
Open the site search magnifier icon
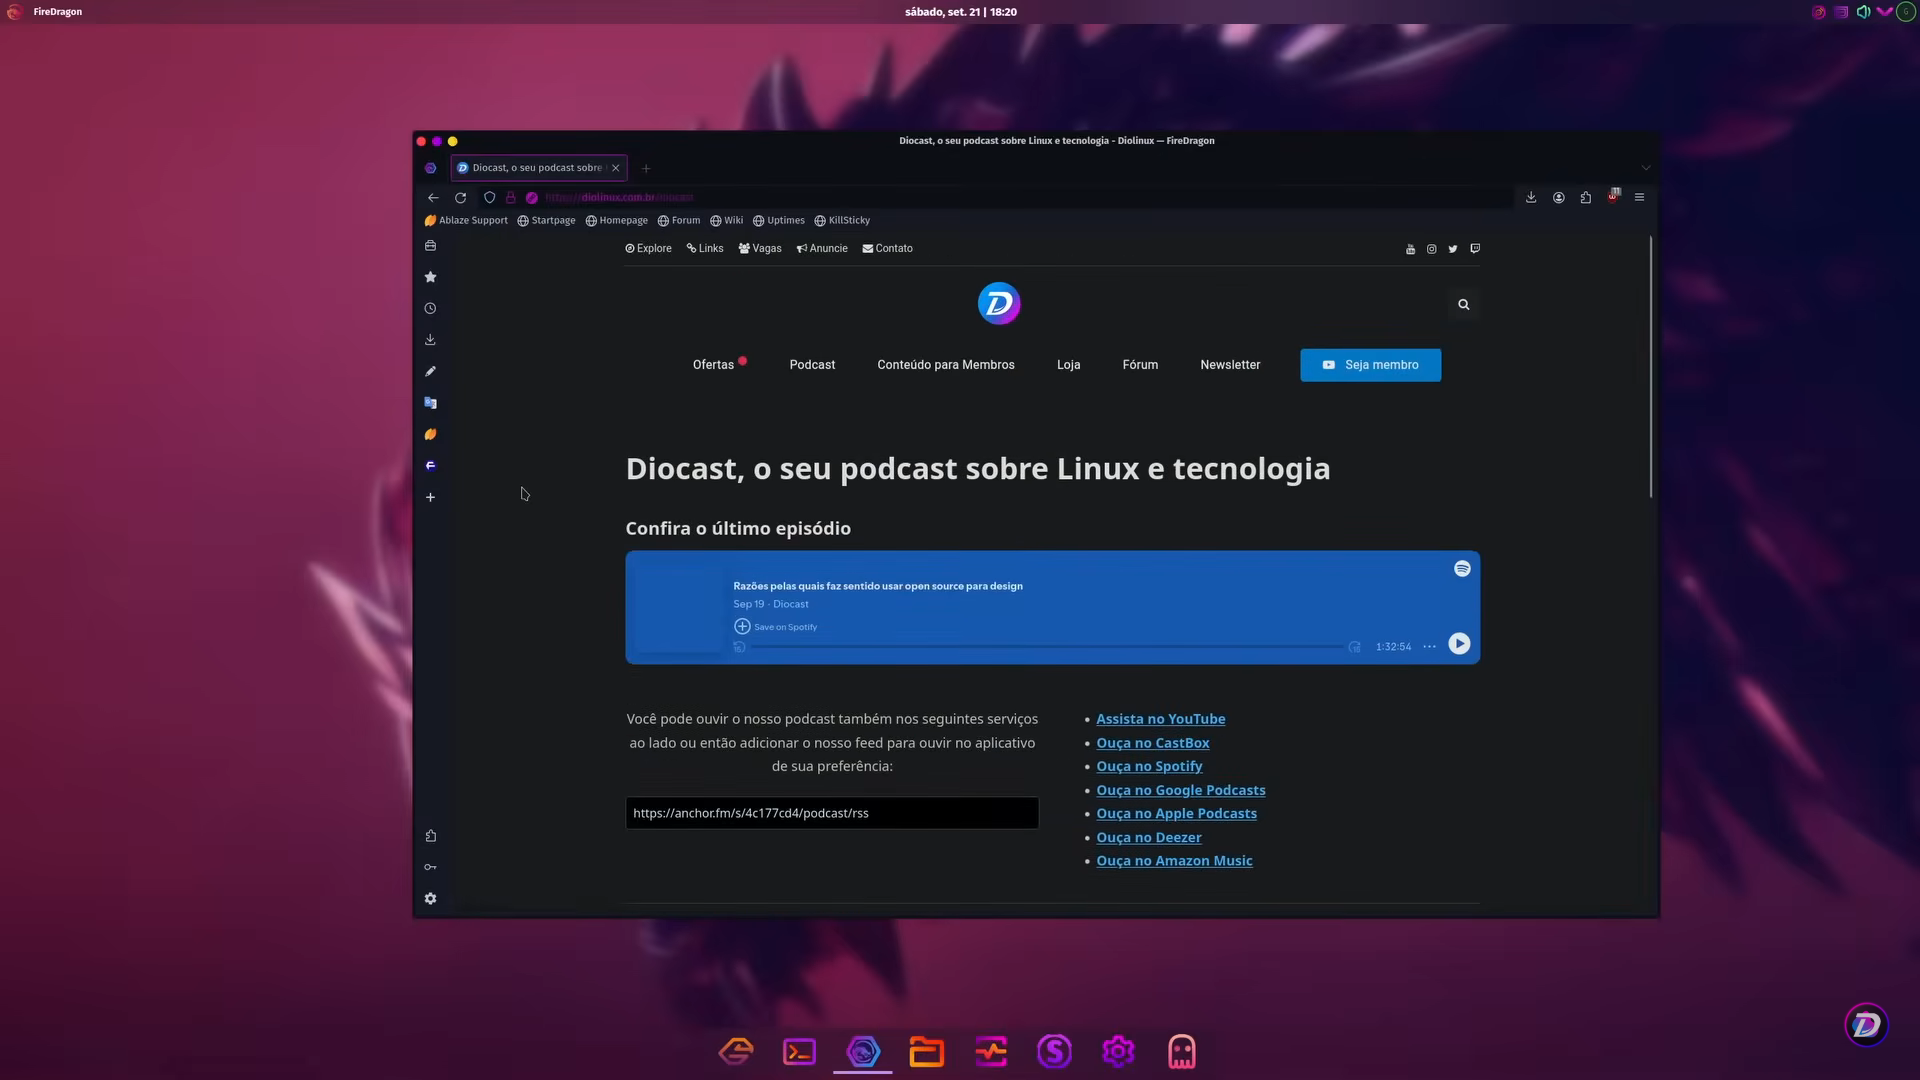pyautogui.click(x=1463, y=304)
